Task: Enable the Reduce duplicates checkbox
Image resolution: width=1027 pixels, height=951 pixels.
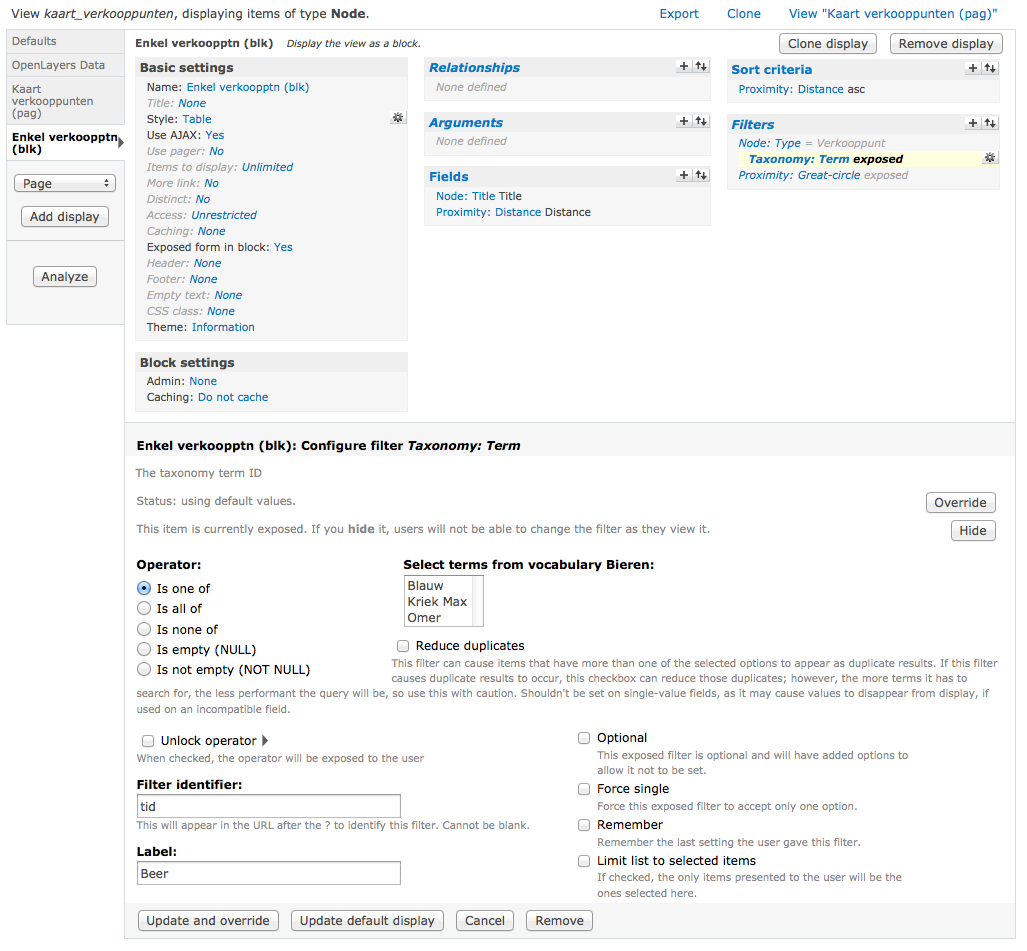Action: click(403, 646)
